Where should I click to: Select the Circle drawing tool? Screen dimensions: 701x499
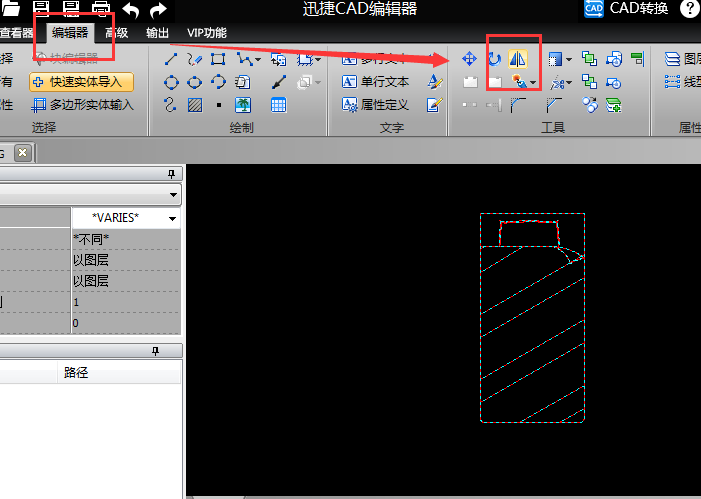point(171,82)
